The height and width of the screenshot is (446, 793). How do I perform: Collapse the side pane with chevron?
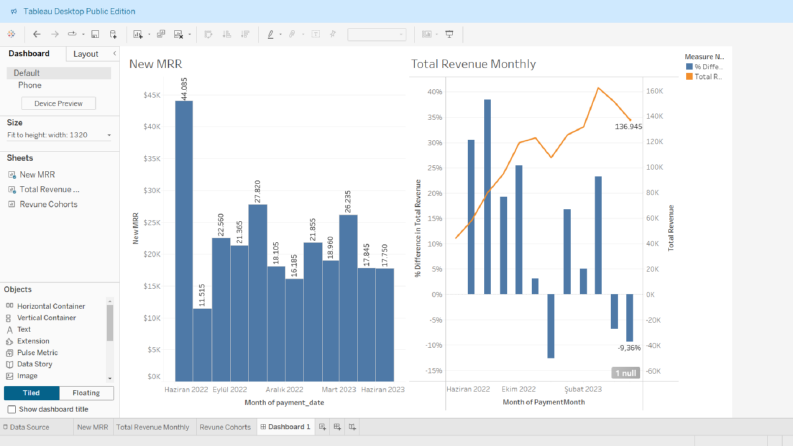pyautogui.click(x=115, y=54)
